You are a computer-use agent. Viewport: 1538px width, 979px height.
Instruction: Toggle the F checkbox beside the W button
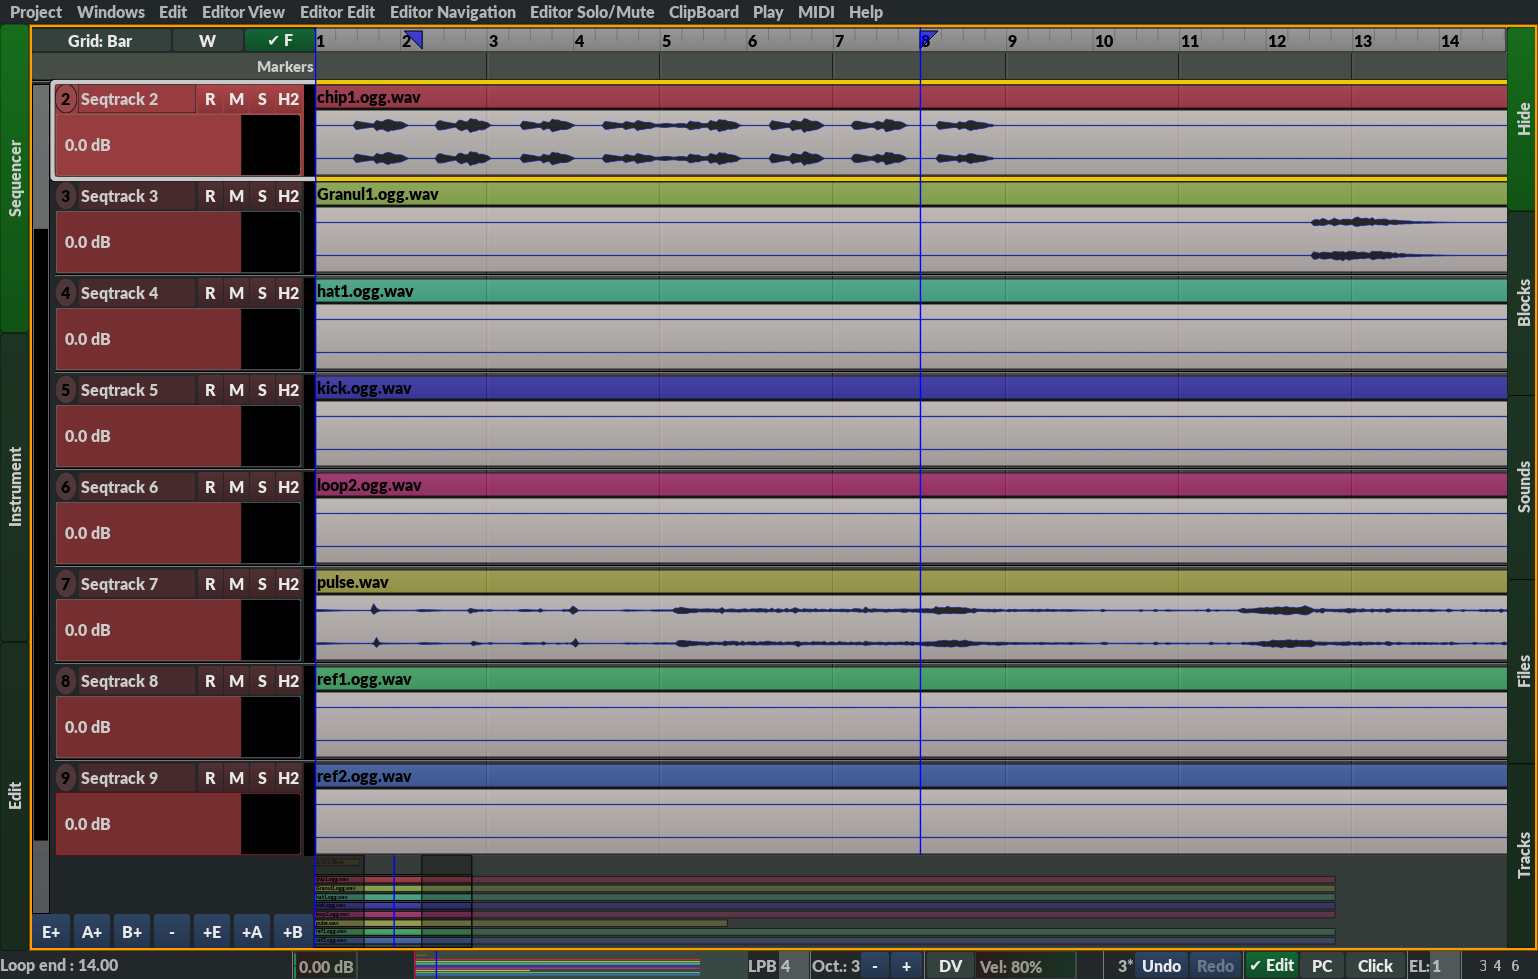coord(279,41)
